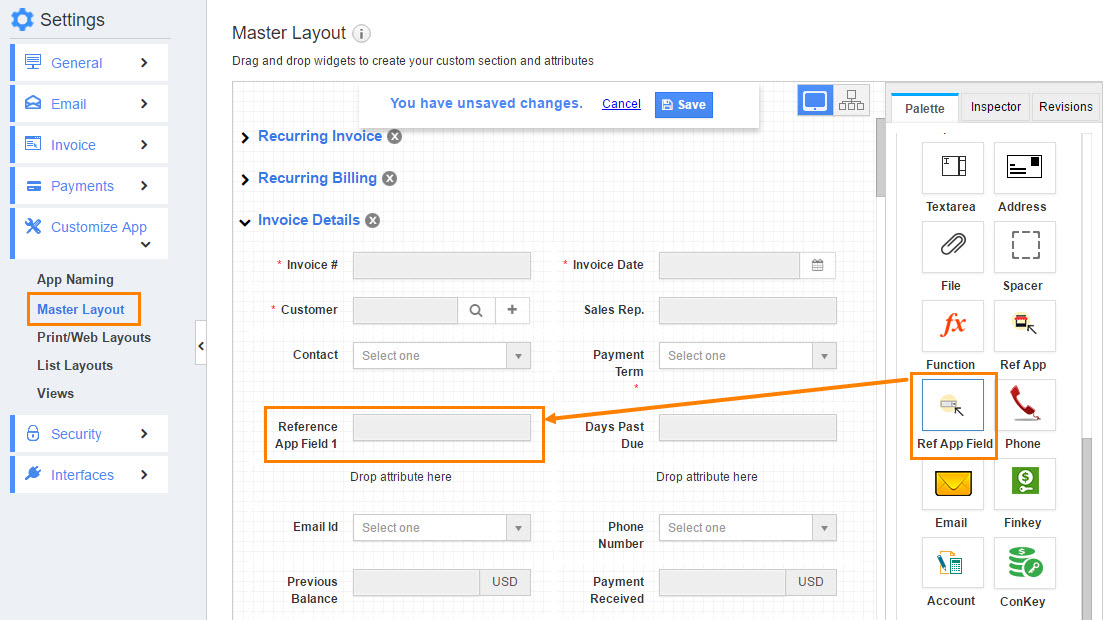The image size is (1103, 620).
Task: Remove the Recurring Invoice section
Action: pos(395,137)
